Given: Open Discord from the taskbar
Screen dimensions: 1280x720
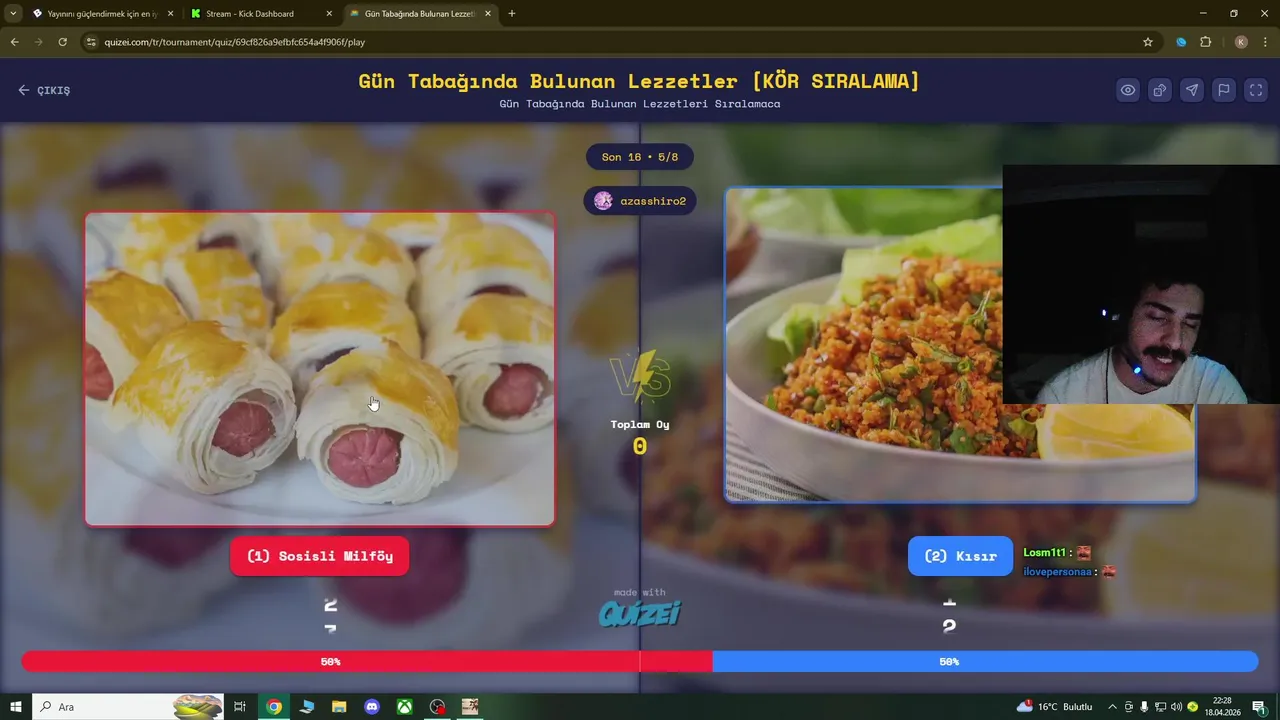Looking at the screenshot, I should pos(372,707).
